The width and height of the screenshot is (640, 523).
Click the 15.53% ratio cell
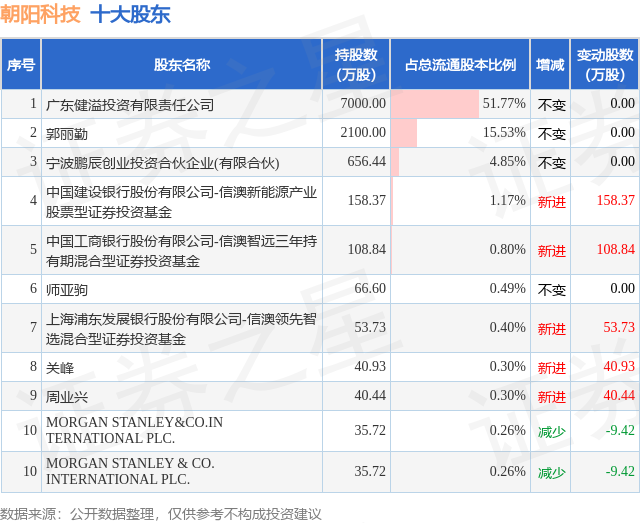(460, 133)
